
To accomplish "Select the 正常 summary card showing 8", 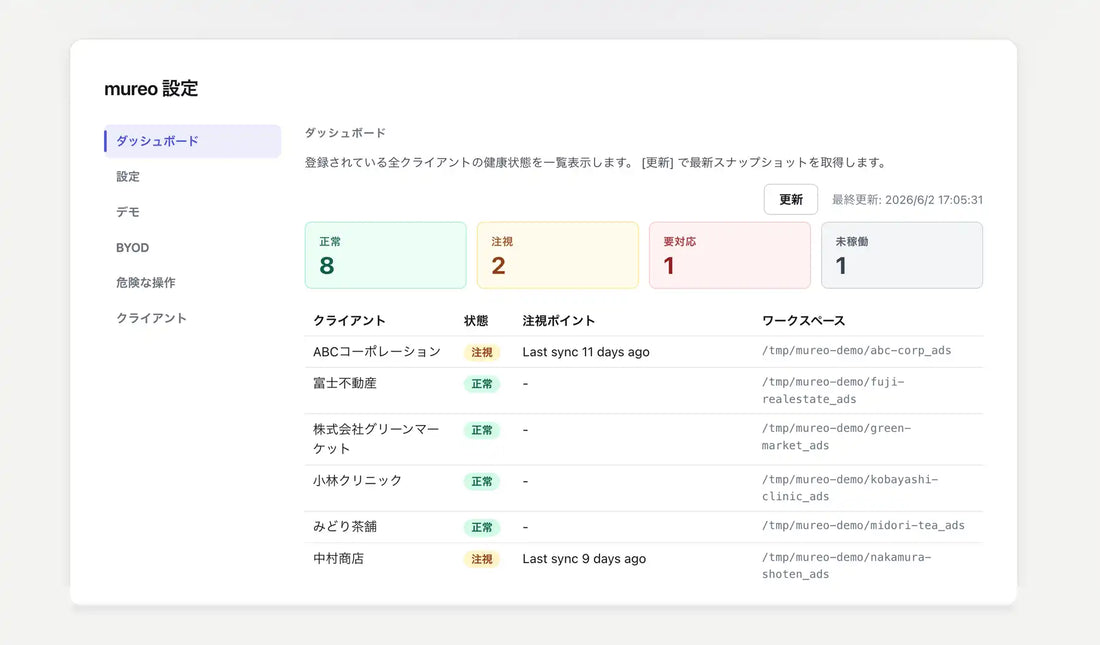I will coord(386,255).
